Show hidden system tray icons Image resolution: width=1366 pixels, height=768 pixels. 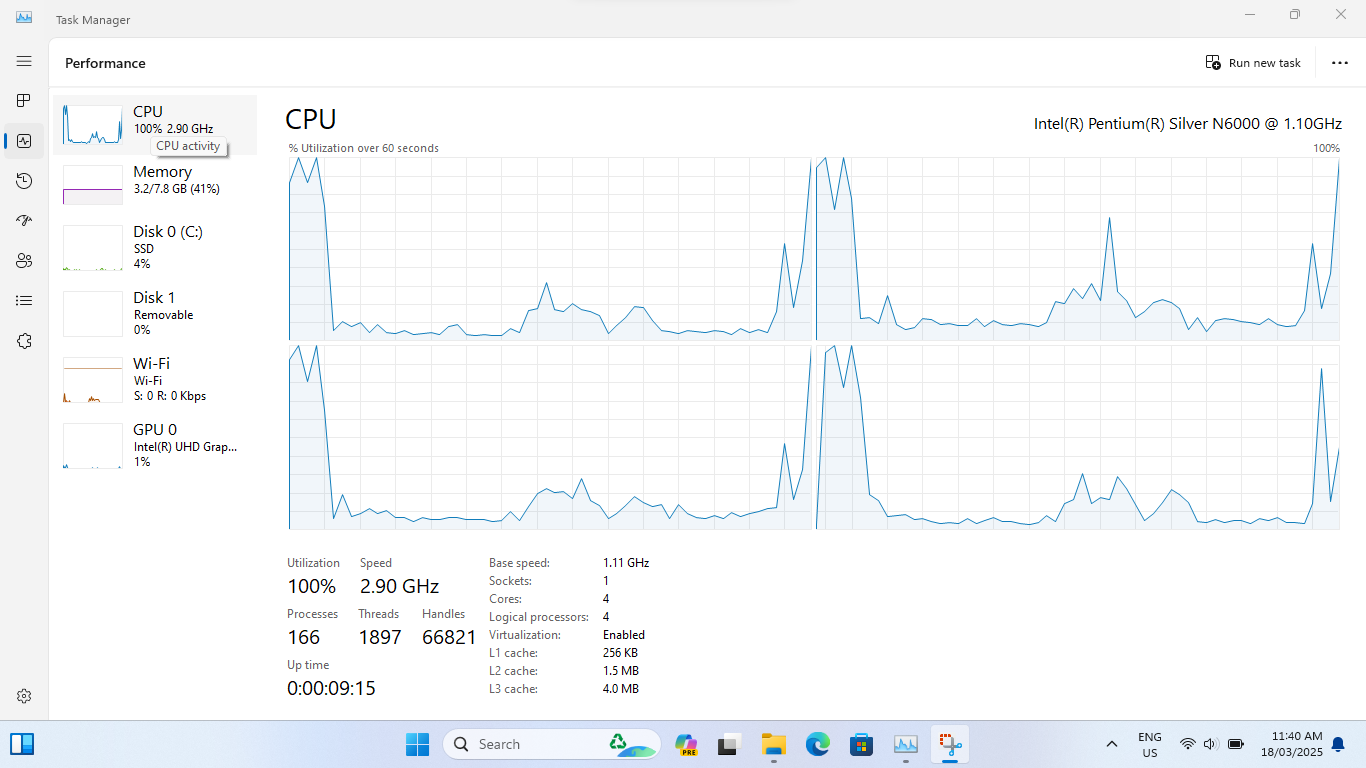1111,744
